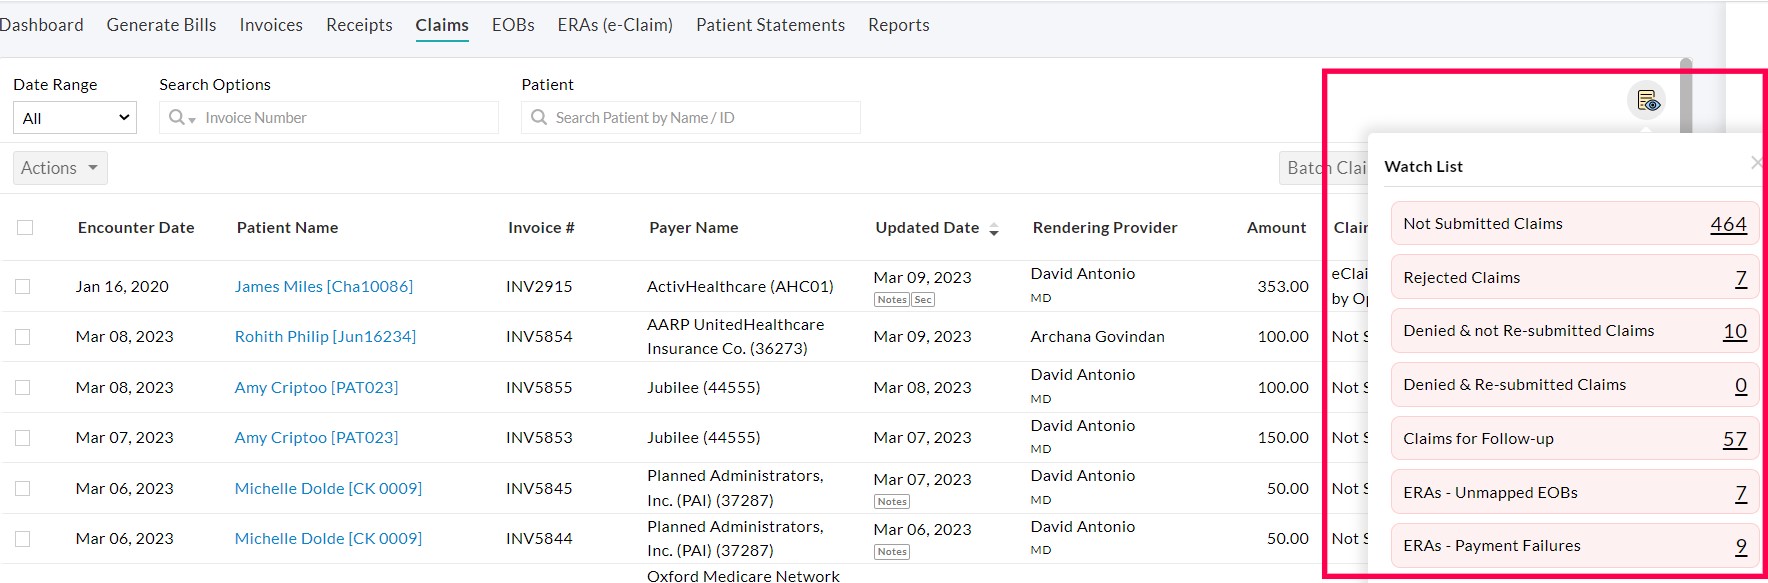Viewport: 1768px width, 583px height.
Task: Check the checkbox for invoice INV5855
Action: pyautogui.click(x=23, y=387)
